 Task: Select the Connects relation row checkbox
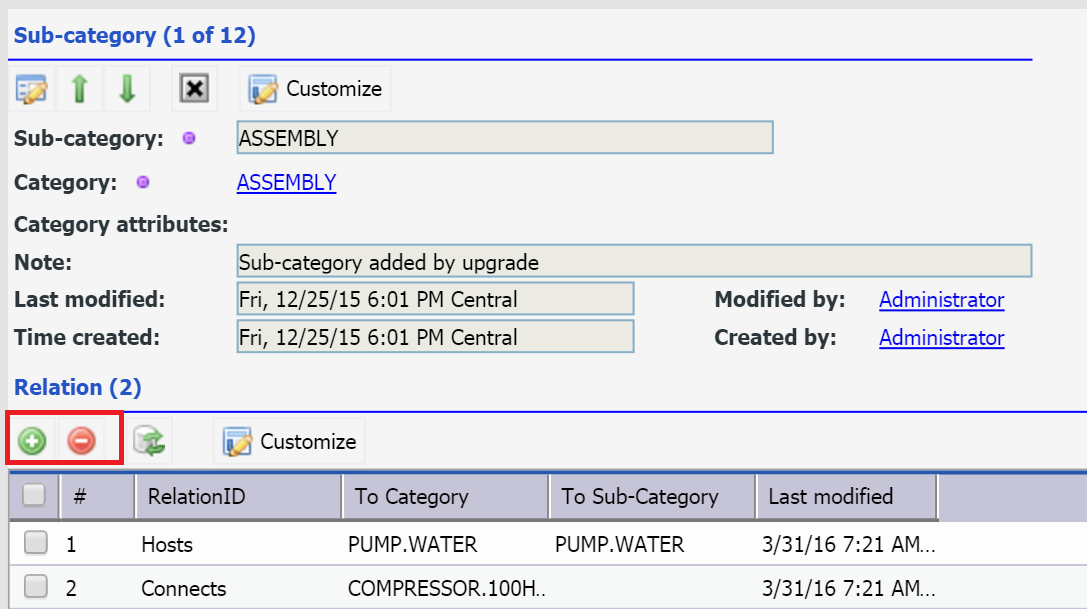pyautogui.click(x=36, y=588)
